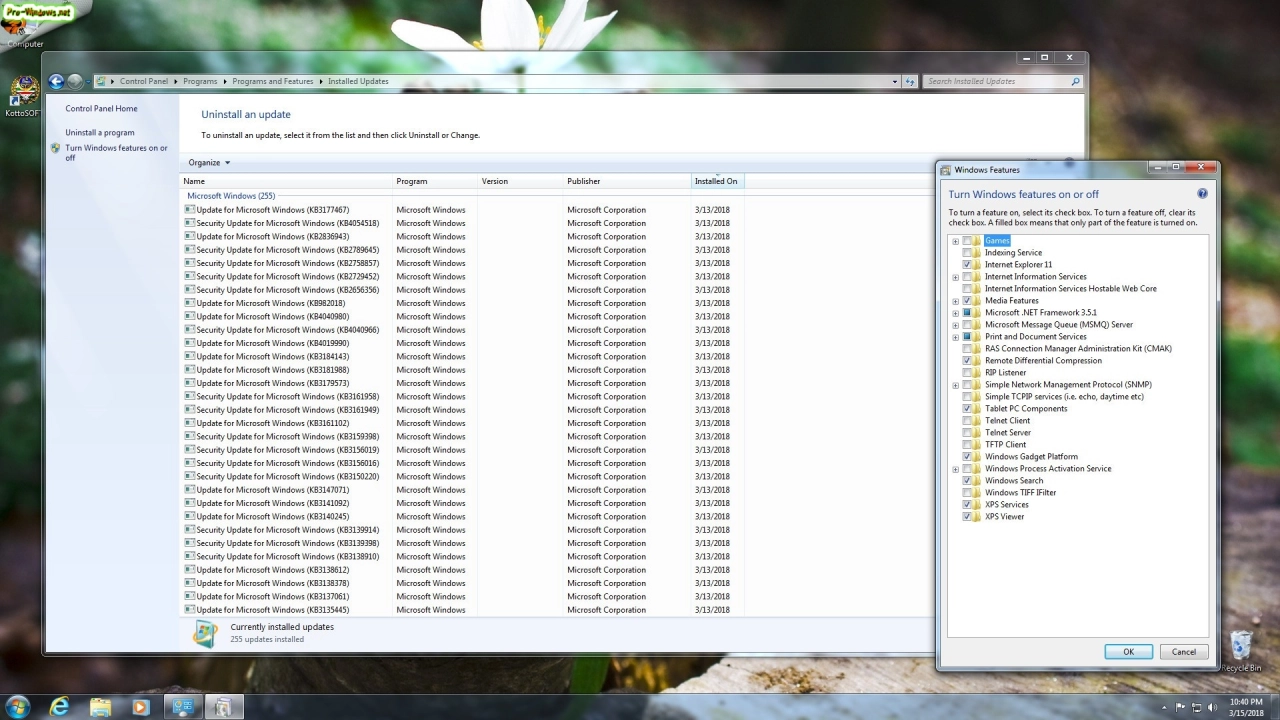Expand the Media Features node

click(x=955, y=301)
